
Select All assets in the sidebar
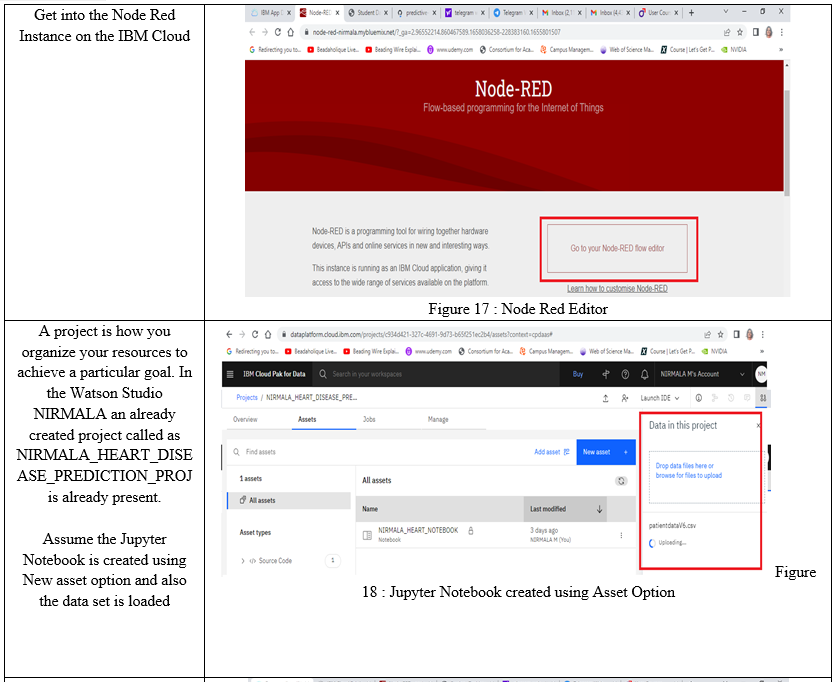[x=289, y=501]
